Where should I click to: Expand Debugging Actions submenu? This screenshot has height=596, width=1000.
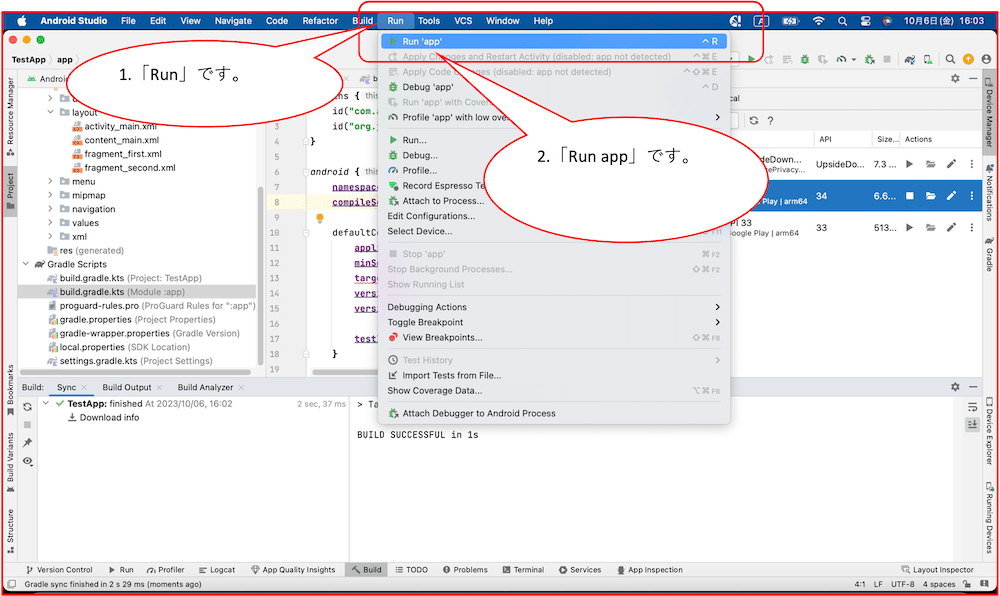[x=554, y=307]
